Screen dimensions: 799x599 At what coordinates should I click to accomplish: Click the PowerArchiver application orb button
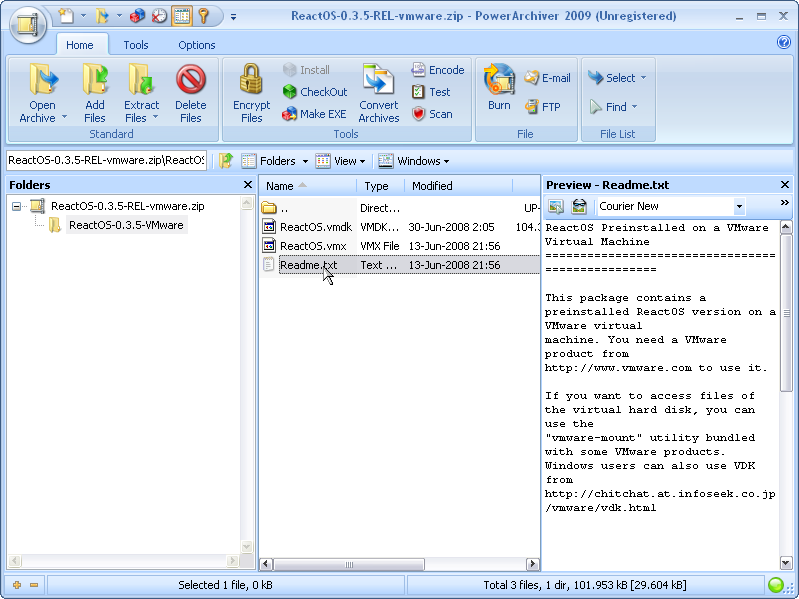tap(28, 24)
